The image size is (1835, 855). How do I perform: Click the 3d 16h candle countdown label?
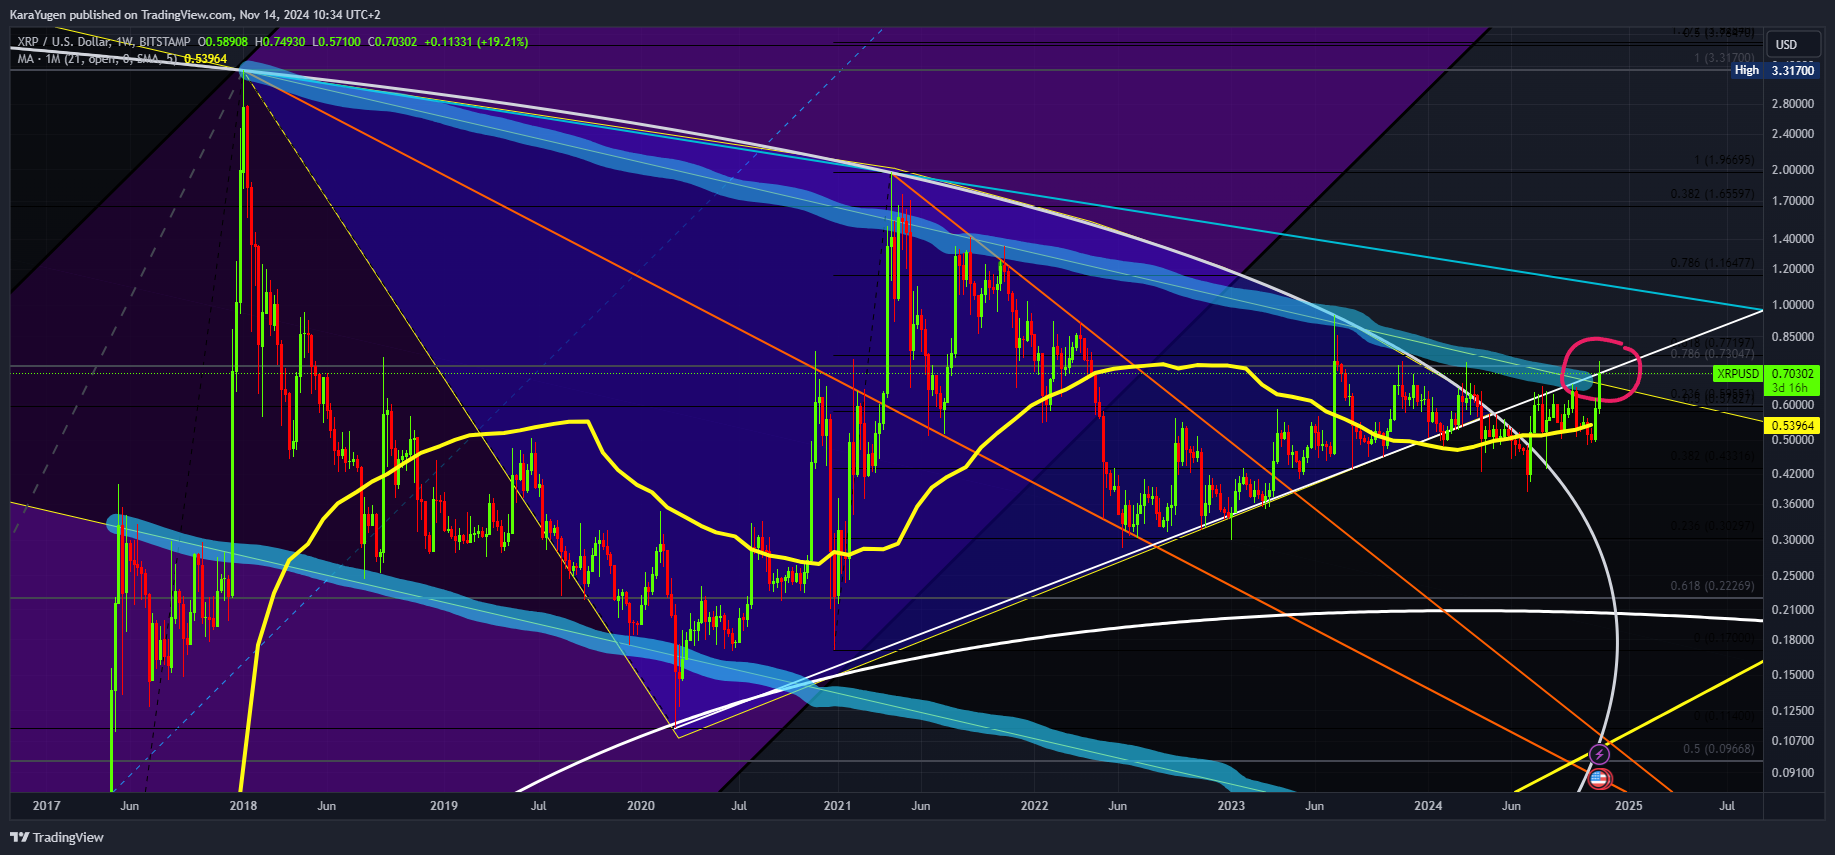point(1790,388)
